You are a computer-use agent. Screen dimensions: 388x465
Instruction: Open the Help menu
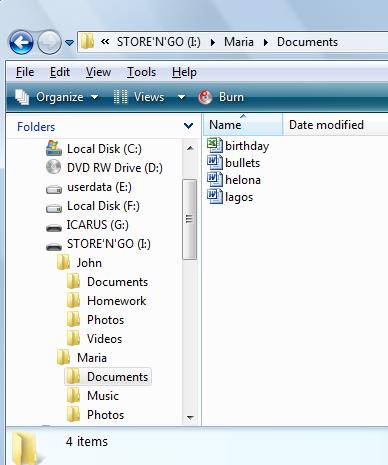pyautogui.click(x=184, y=72)
